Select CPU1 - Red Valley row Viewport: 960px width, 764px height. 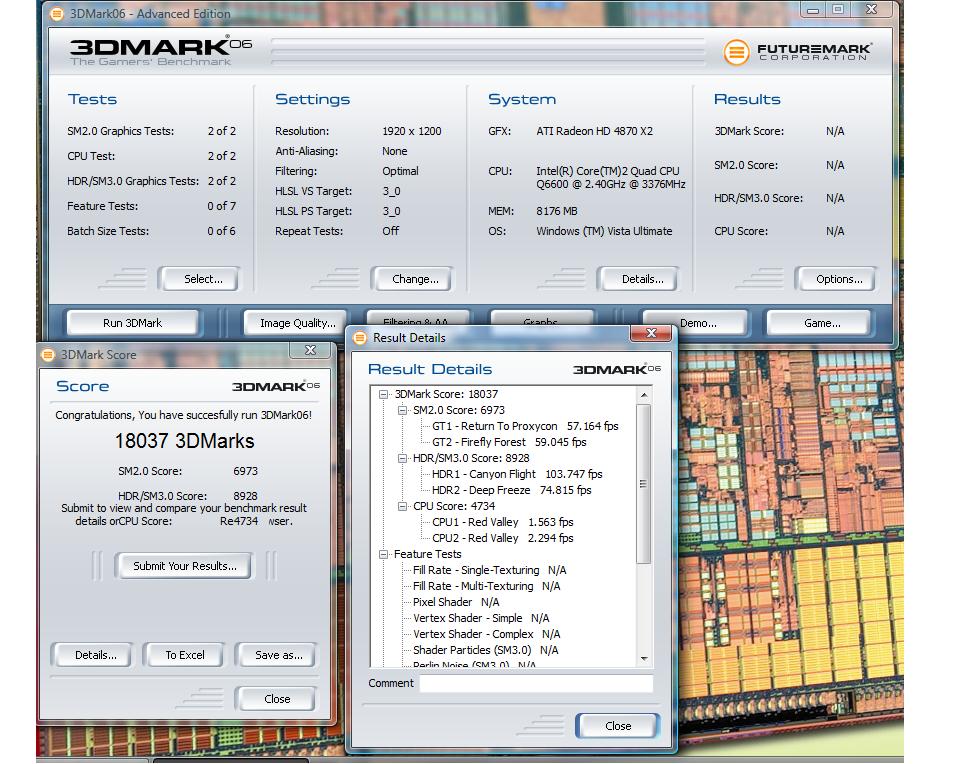click(x=502, y=522)
